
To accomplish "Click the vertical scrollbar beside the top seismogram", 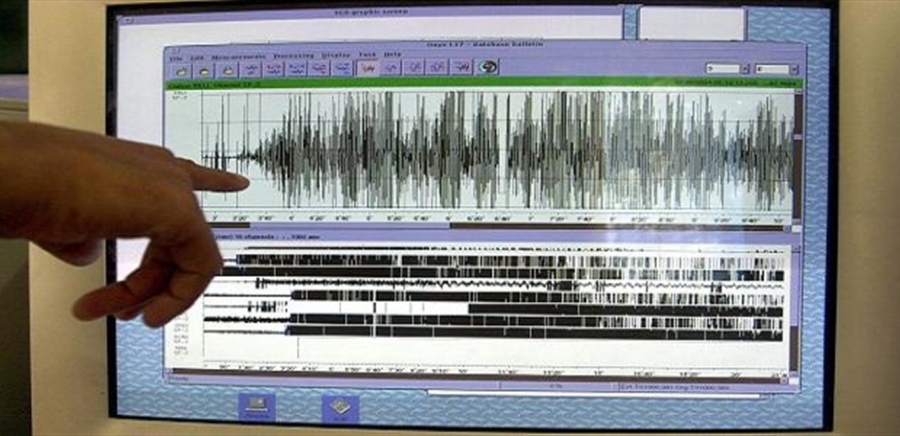I will [x=797, y=150].
